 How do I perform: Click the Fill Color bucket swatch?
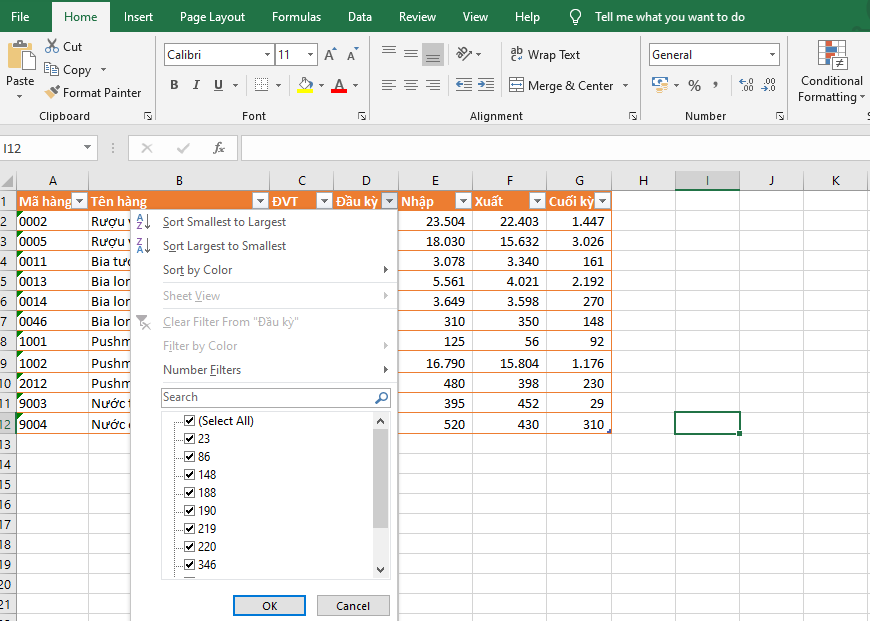(x=305, y=86)
